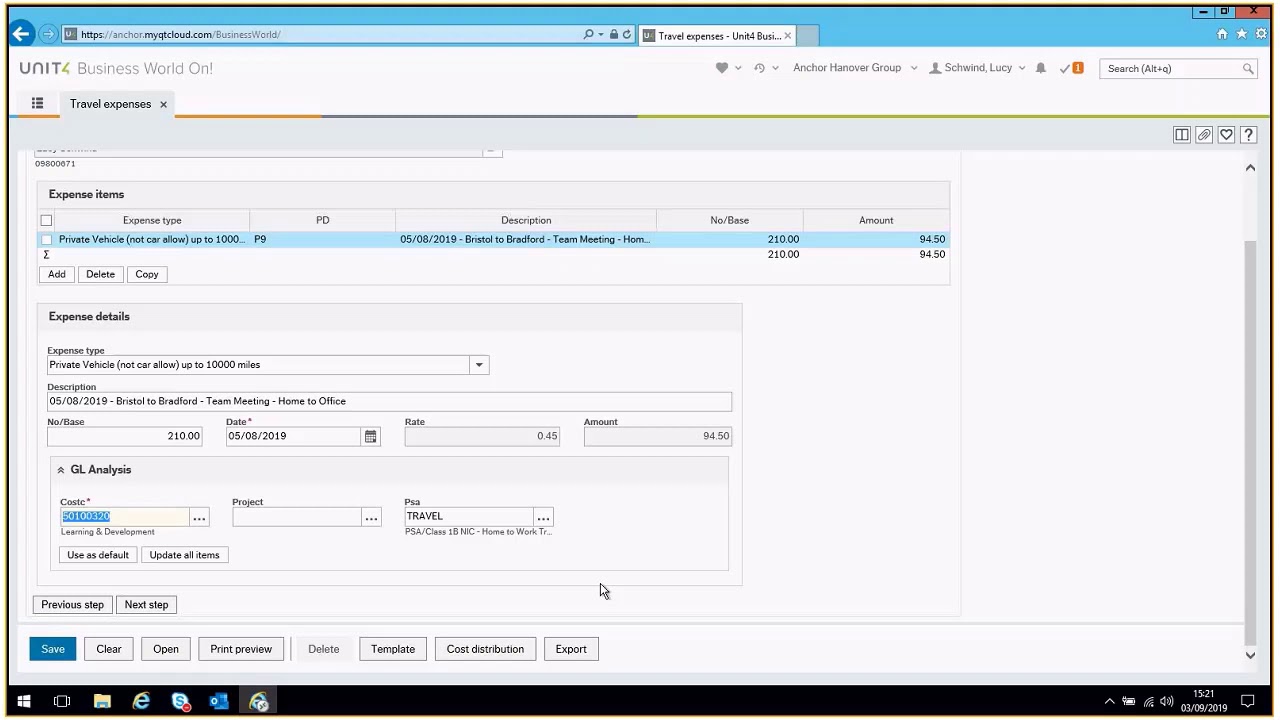Open the recent history clock icon
This screenshot has width=1280, height=720.
[x=760, y=68]
